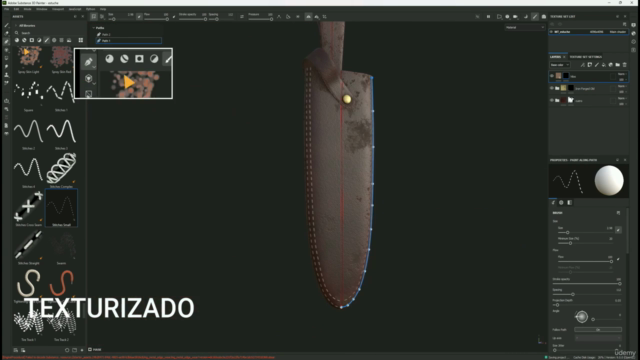
Task: Select the Polygon Fill tool
Action: 7,58
